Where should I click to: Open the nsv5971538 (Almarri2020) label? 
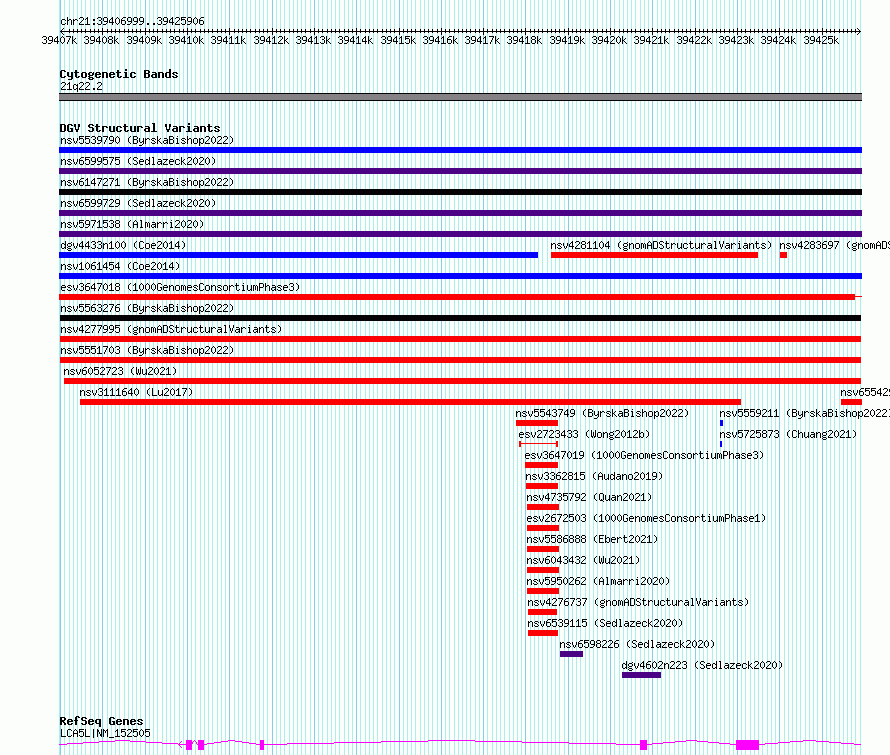pos(132,224)
